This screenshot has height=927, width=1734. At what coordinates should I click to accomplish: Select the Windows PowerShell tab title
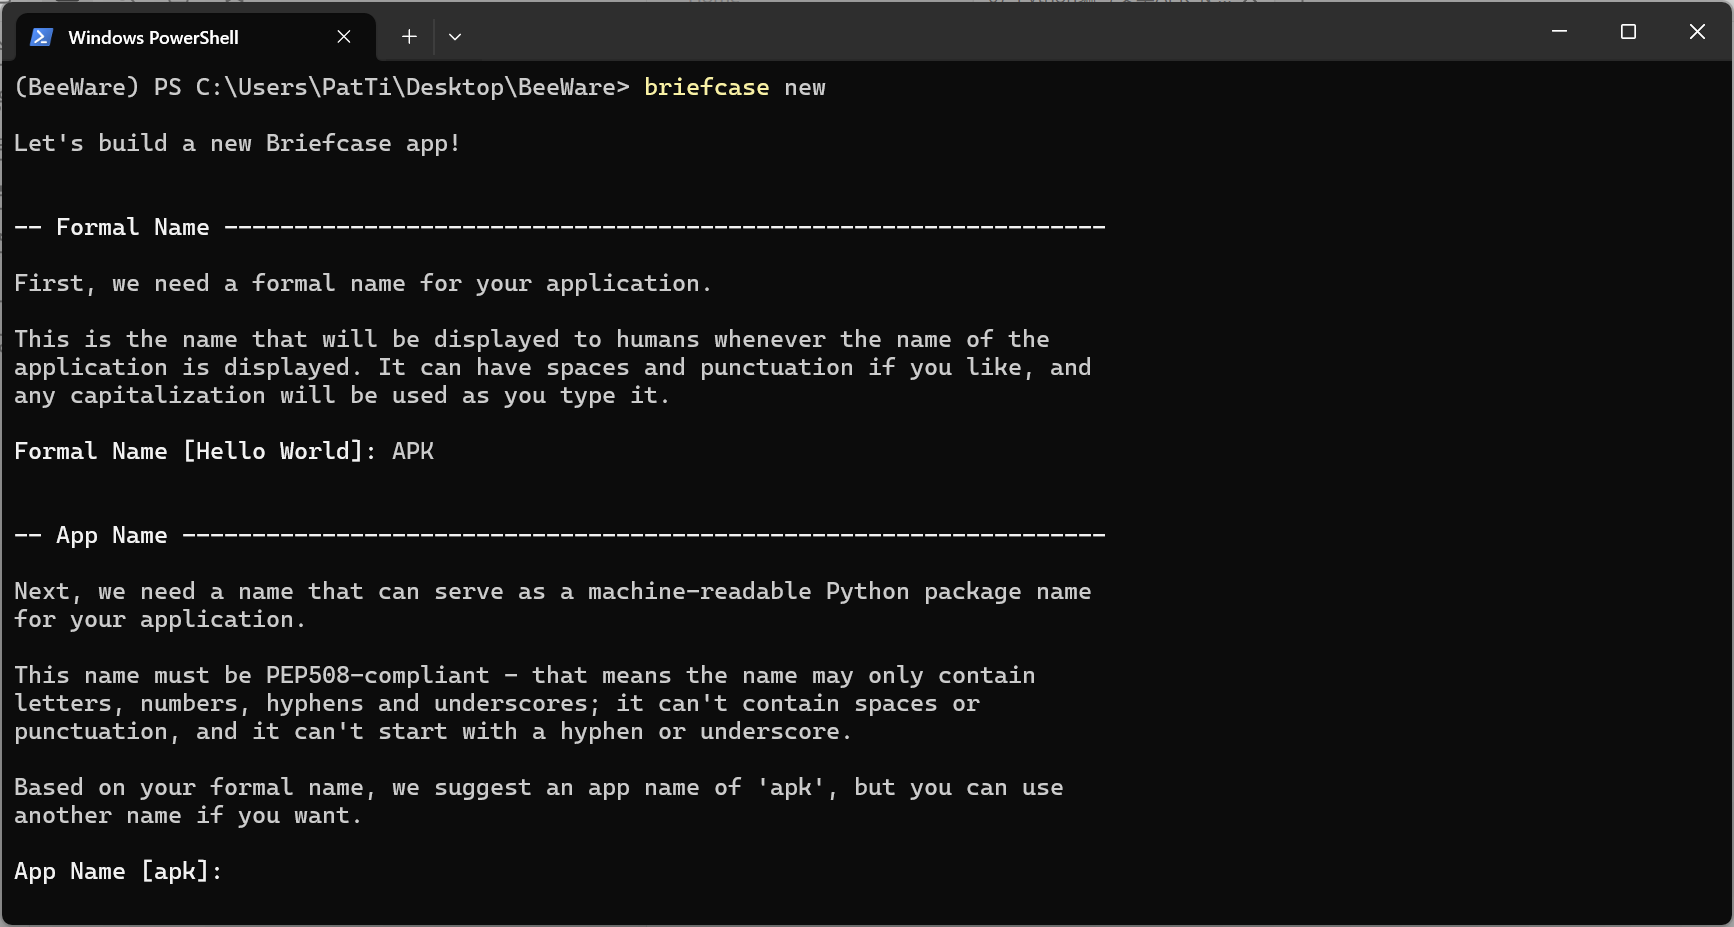coord(153,37)
